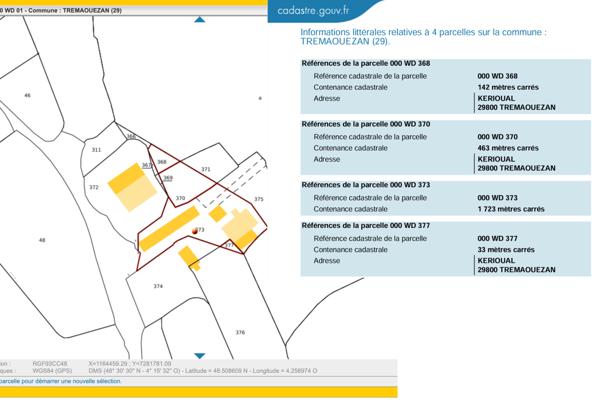Click the value '33 mètres carrés'
Viewport: 600px width, 400px height.
click(506, 250)
